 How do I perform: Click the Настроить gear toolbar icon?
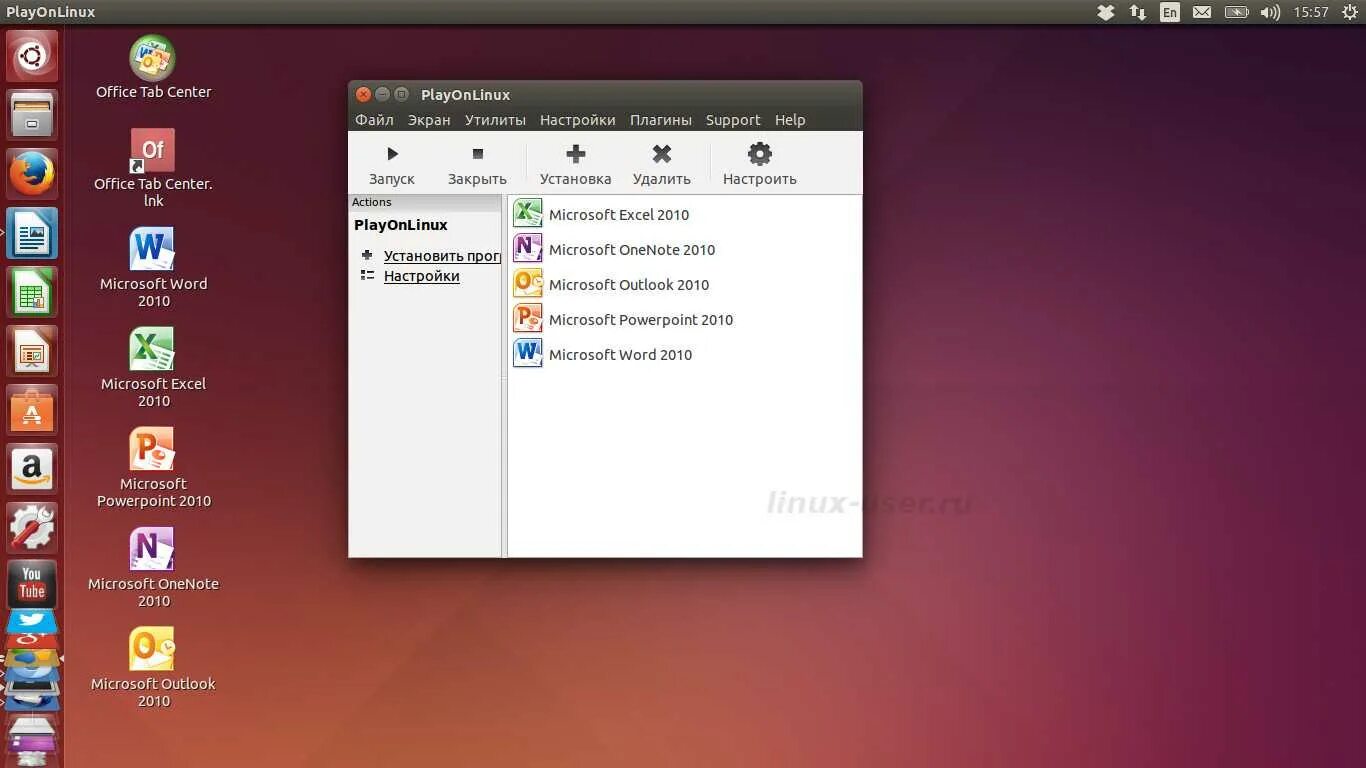760,154
